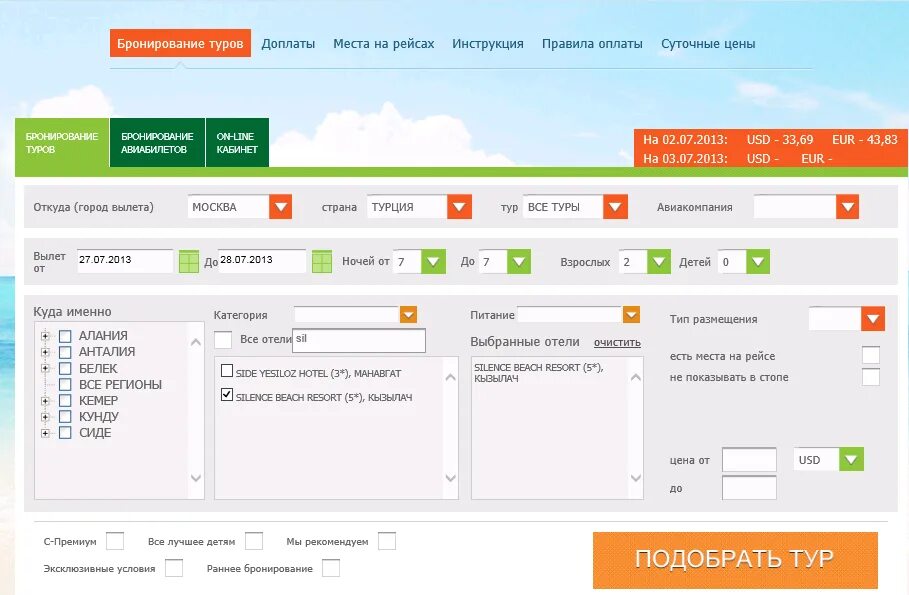Check the КУНДУ region checkbox
The height and width of the screenshot is (595, 909).
coord(65,416)
